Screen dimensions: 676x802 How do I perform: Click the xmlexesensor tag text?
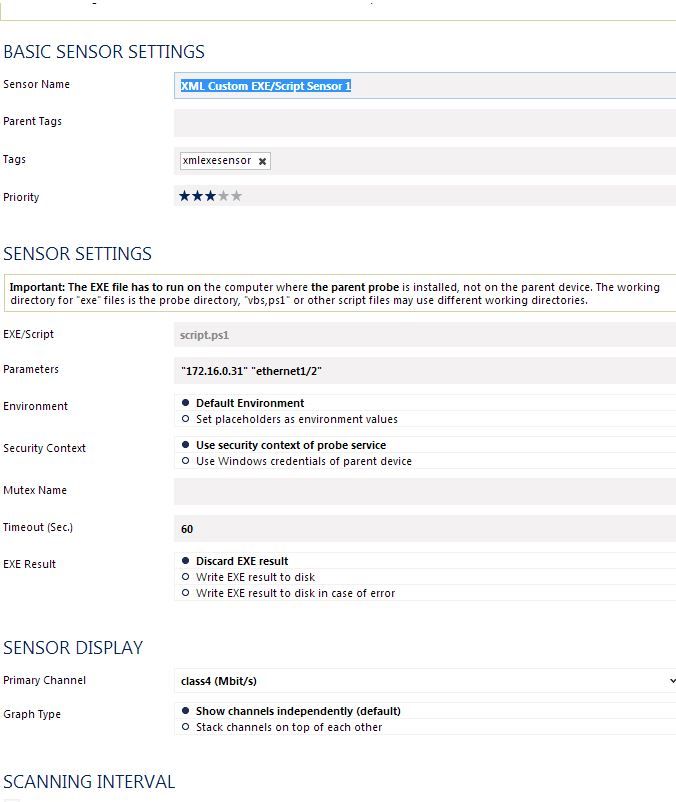pyautogui.click(x=217, y=161)
